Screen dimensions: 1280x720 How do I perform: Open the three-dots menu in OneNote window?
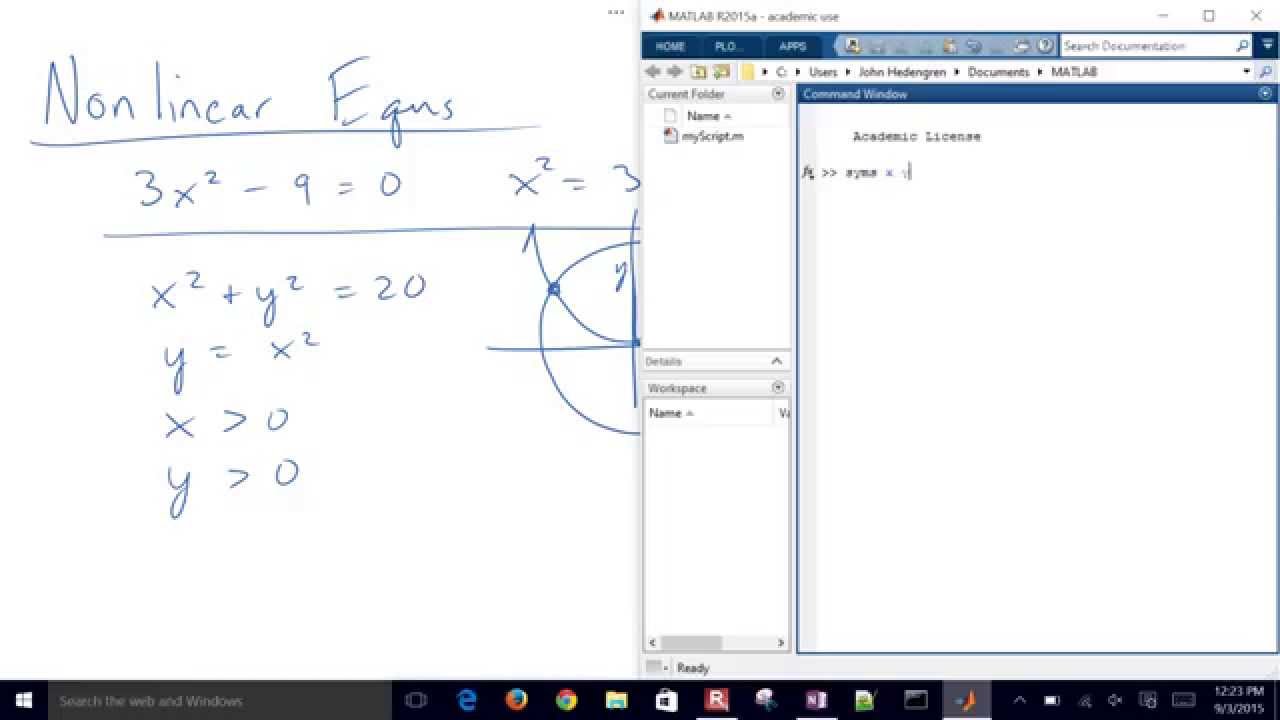click(x=616, y=13)
